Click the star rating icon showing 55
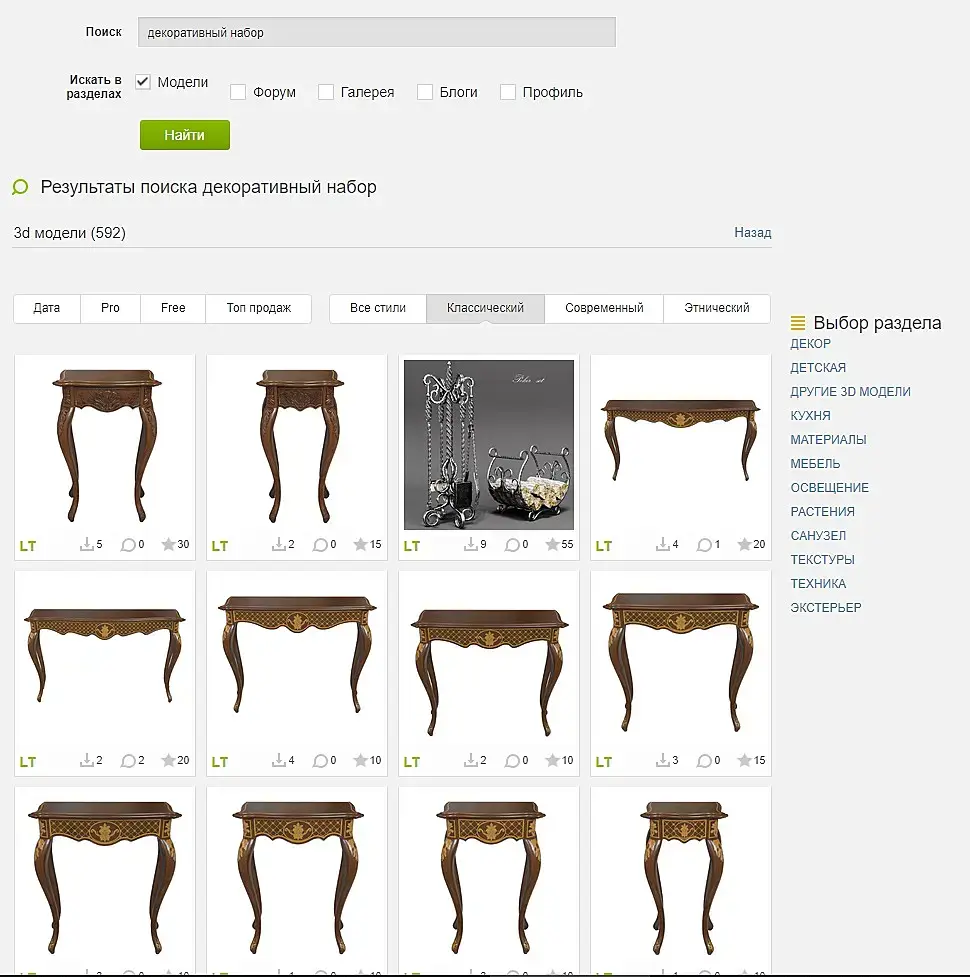Image resolution: width=970 pixels, height=977 pixels. click(x=552, y=545)
